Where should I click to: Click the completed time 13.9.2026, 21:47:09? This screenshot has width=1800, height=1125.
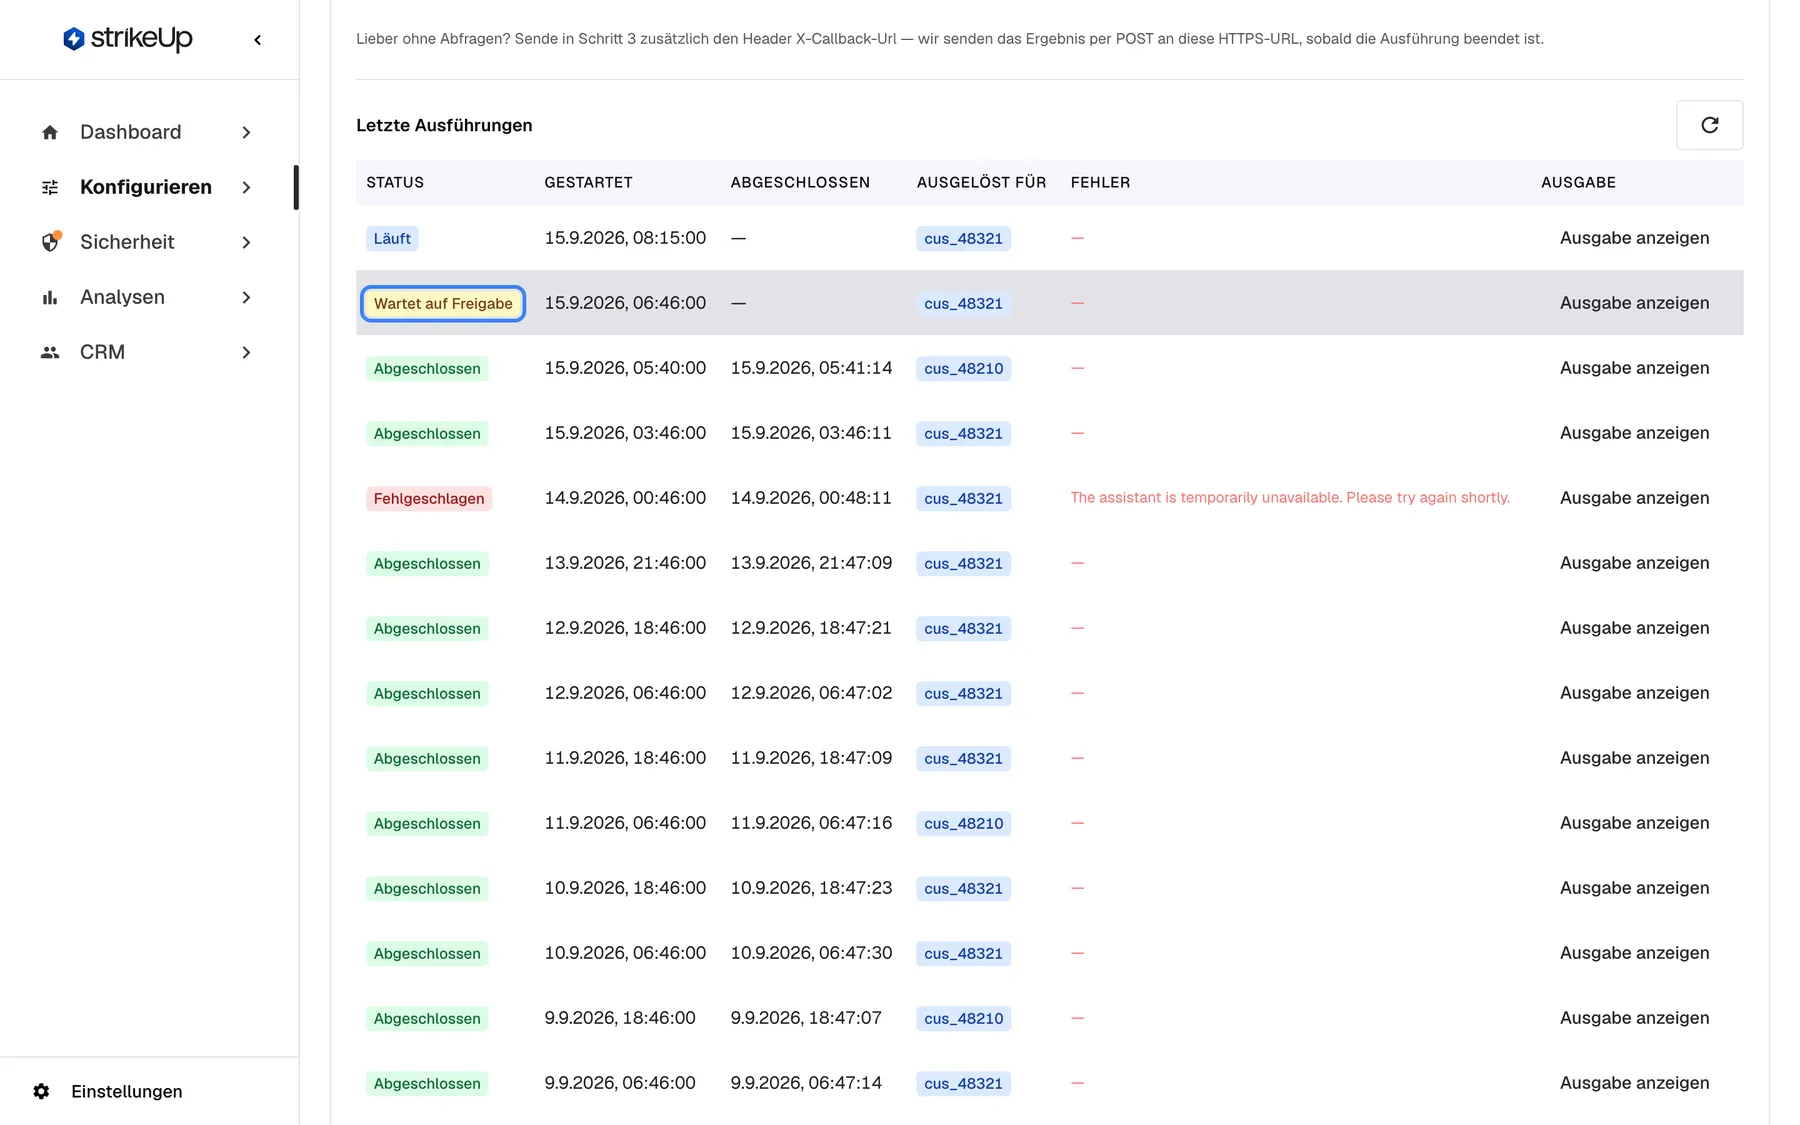click(811, 563)
